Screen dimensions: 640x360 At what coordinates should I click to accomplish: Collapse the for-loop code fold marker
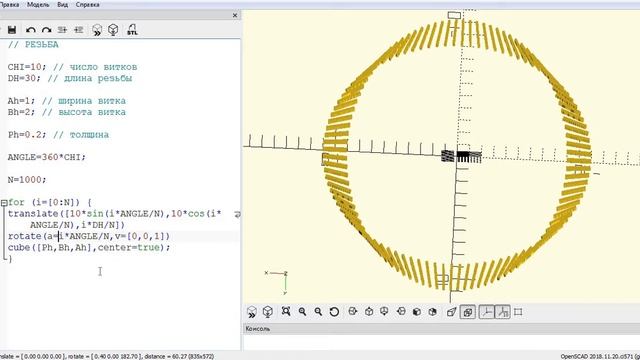[4, 203]
